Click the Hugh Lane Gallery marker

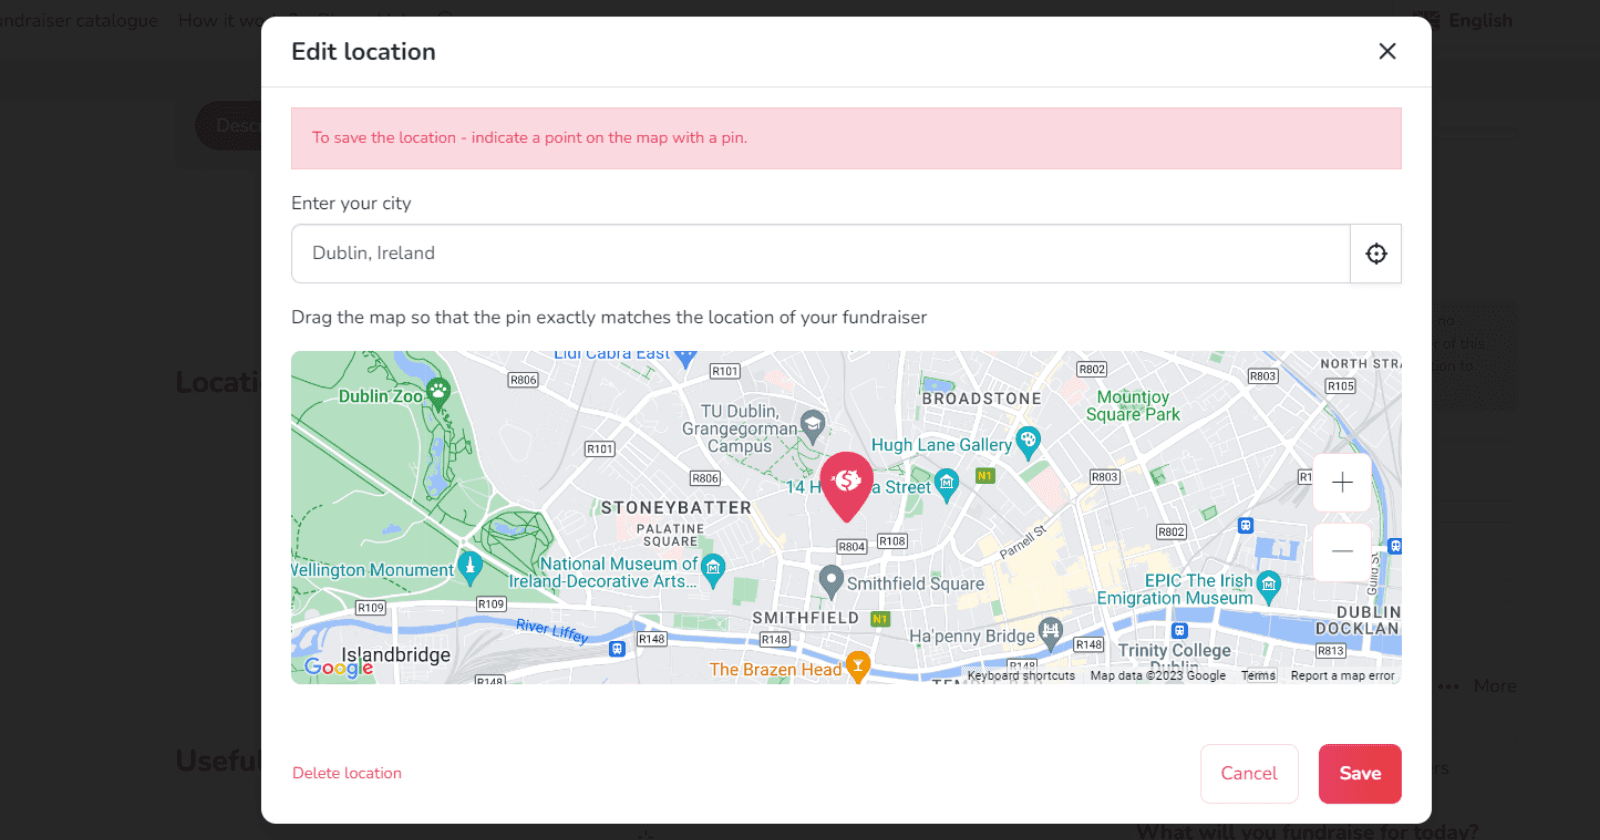[x=1028, y=441]
